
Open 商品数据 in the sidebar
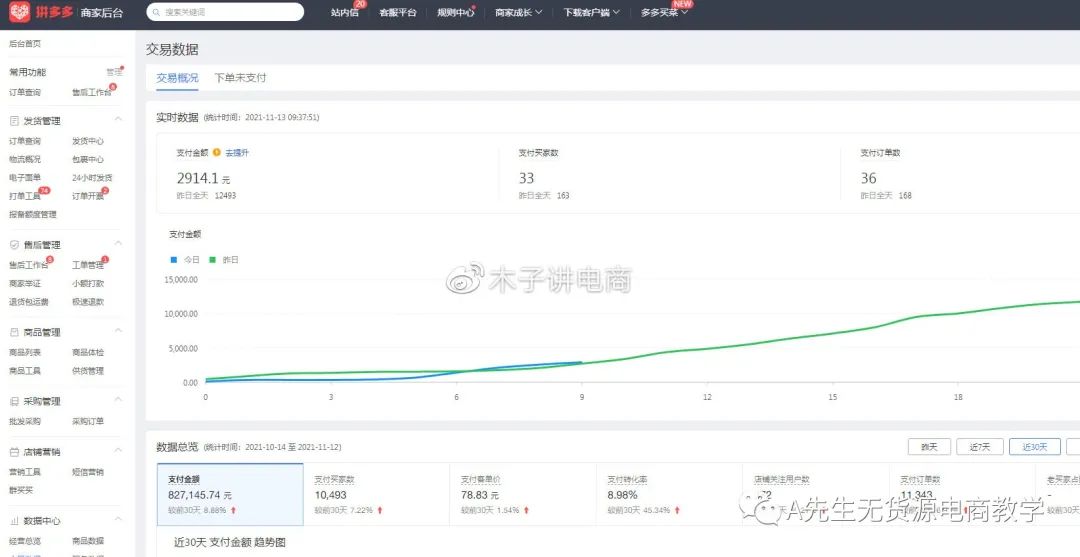88,541
